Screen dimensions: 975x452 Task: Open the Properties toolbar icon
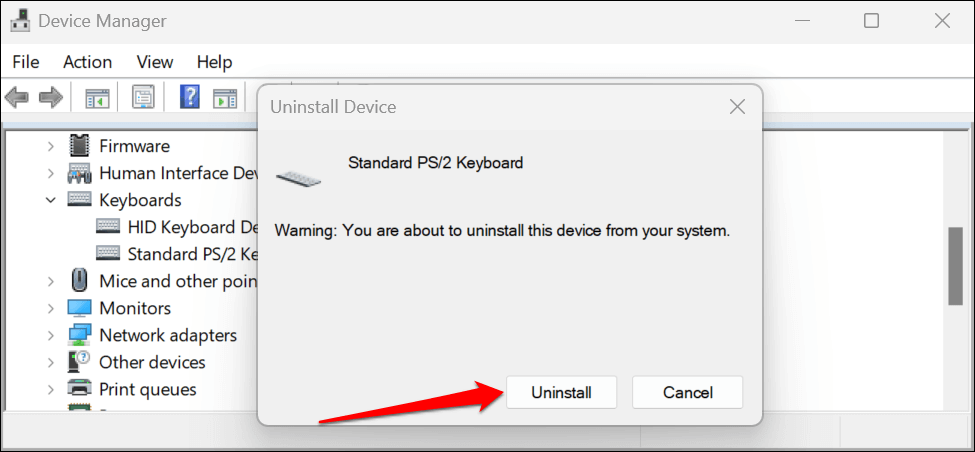coord(144,98)
